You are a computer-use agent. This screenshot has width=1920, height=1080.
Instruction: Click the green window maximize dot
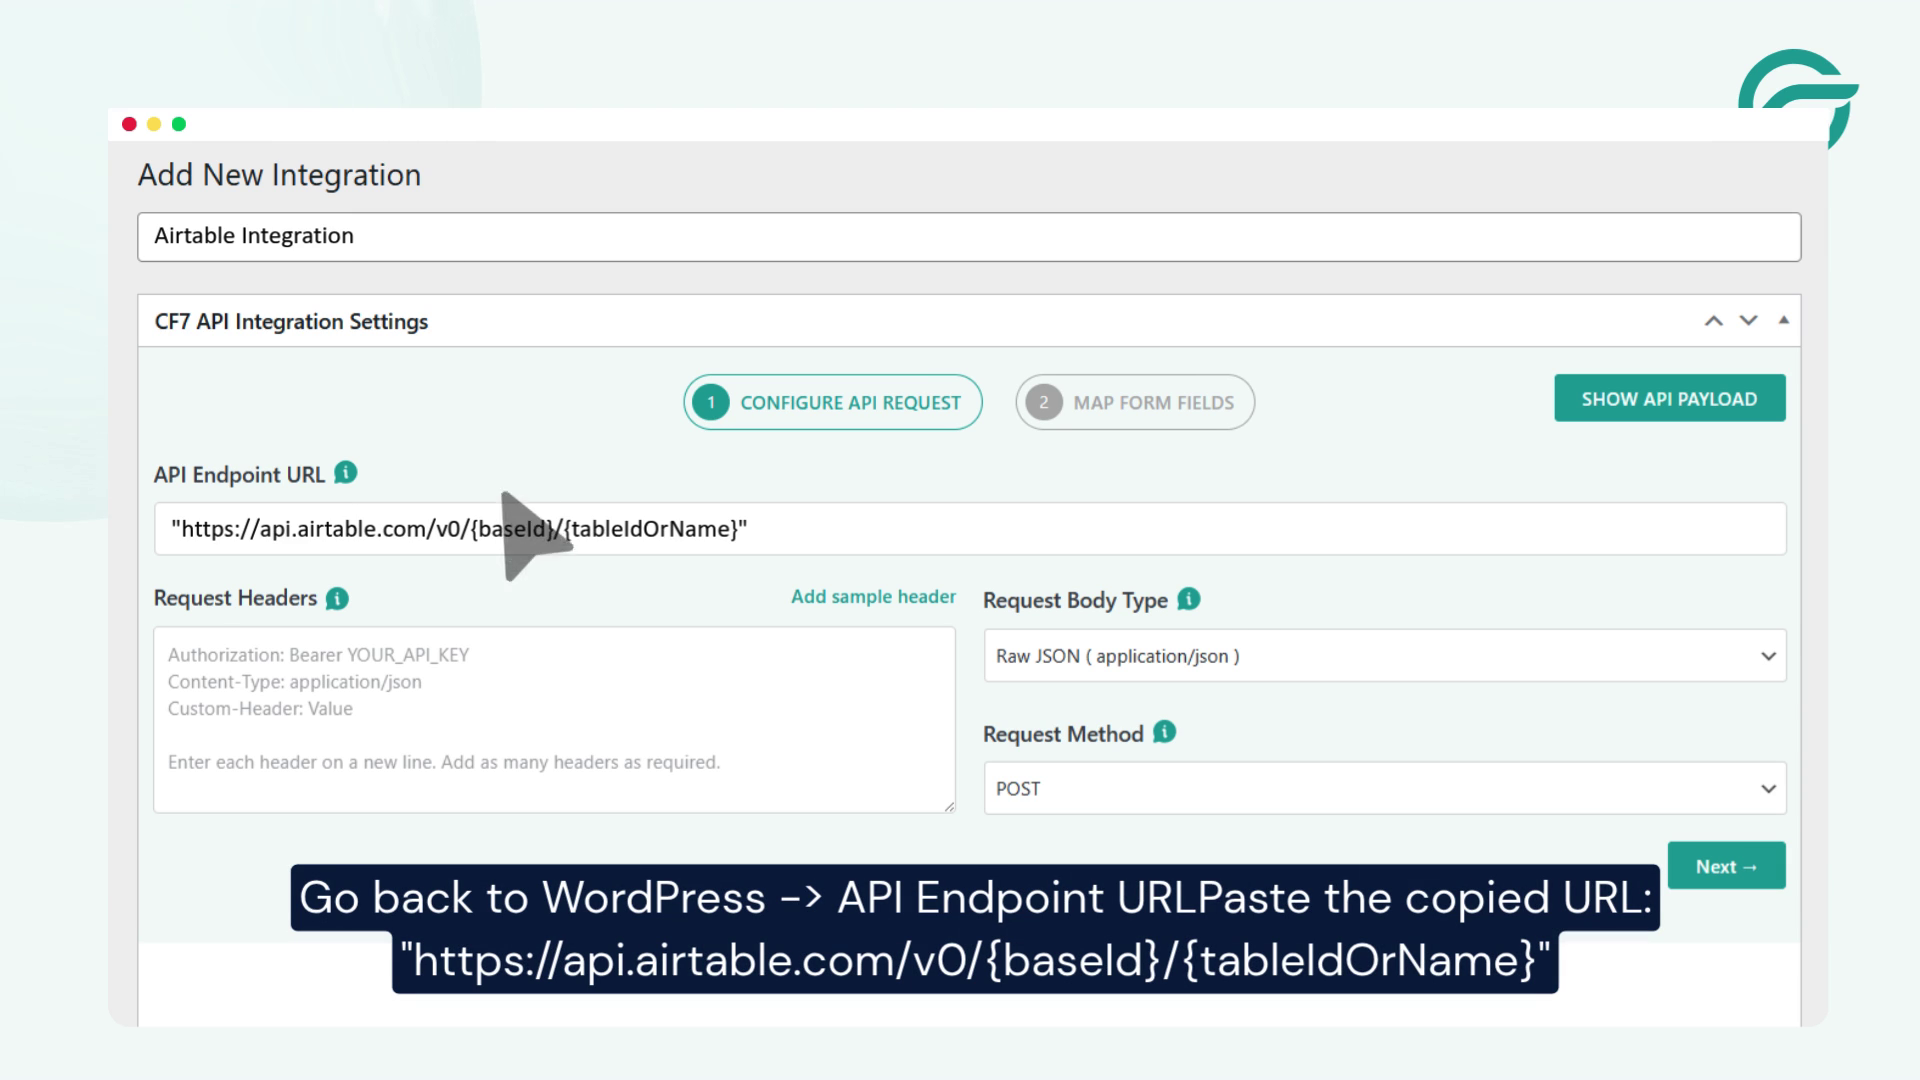[179, 124]
